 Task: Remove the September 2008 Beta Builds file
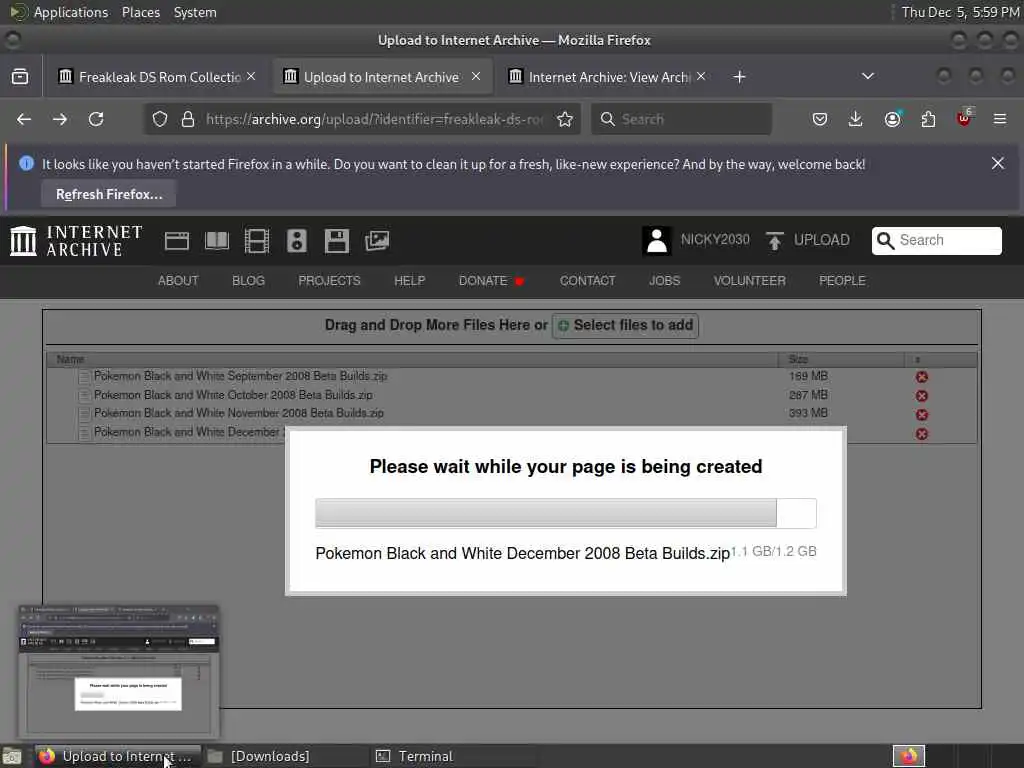pos(921,377)
